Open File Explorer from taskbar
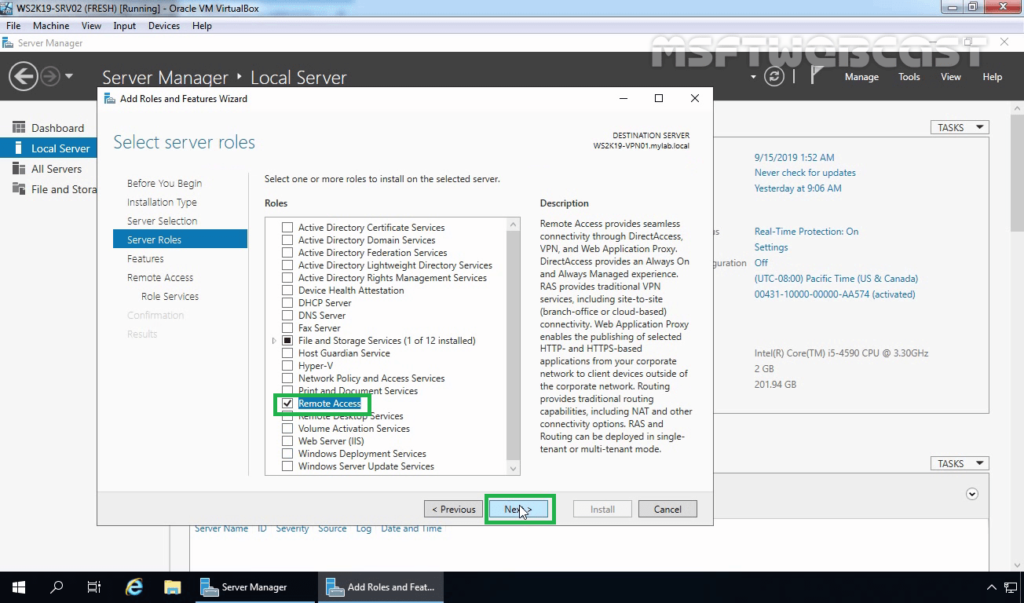 click(x=172, y=587)
